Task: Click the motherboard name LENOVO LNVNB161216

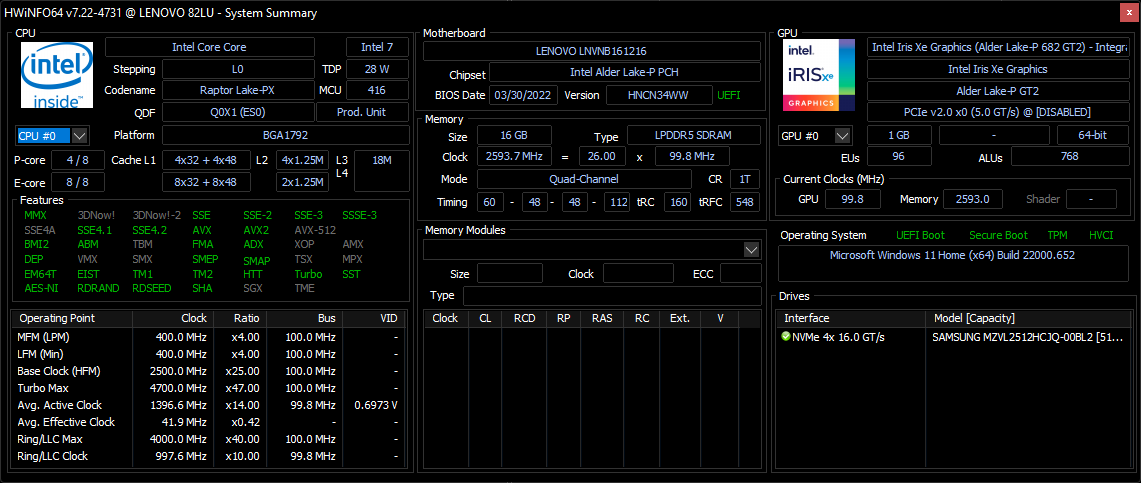Action: tap(592, 51)
